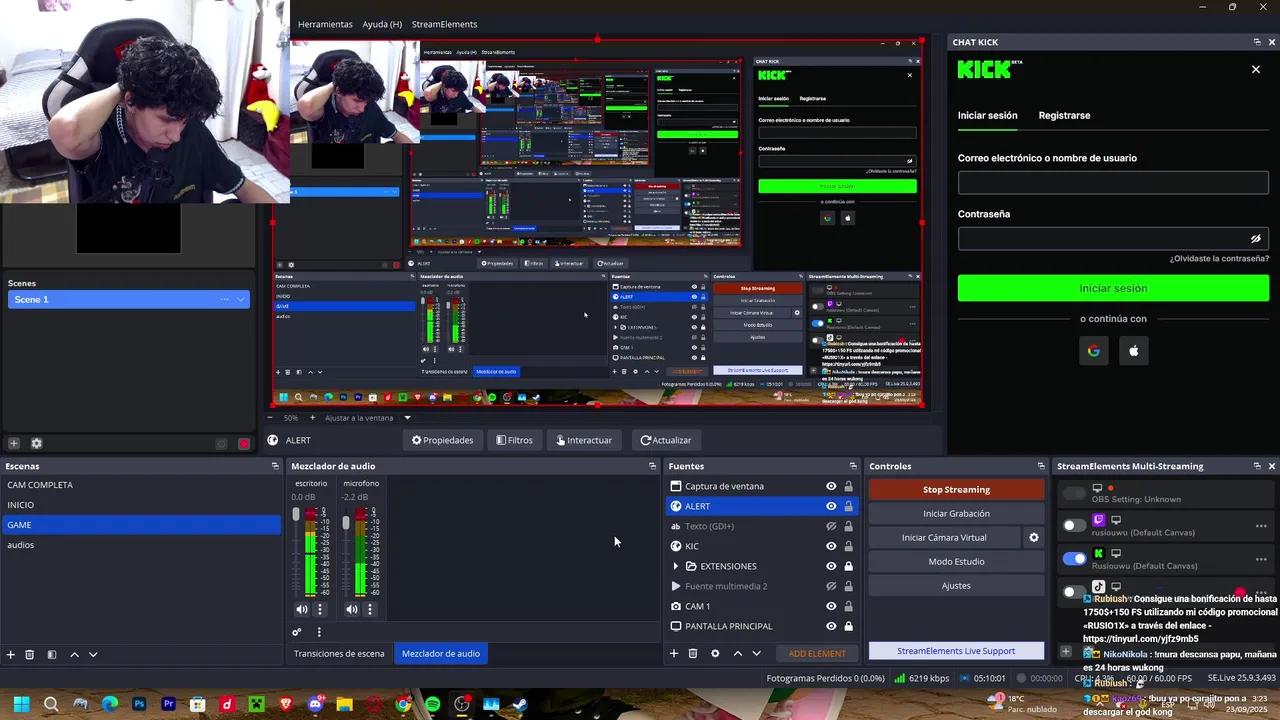This screenshot has height=720, width=1280.
Task: Add a new source in Fuentes
Action: click(674, 653)
